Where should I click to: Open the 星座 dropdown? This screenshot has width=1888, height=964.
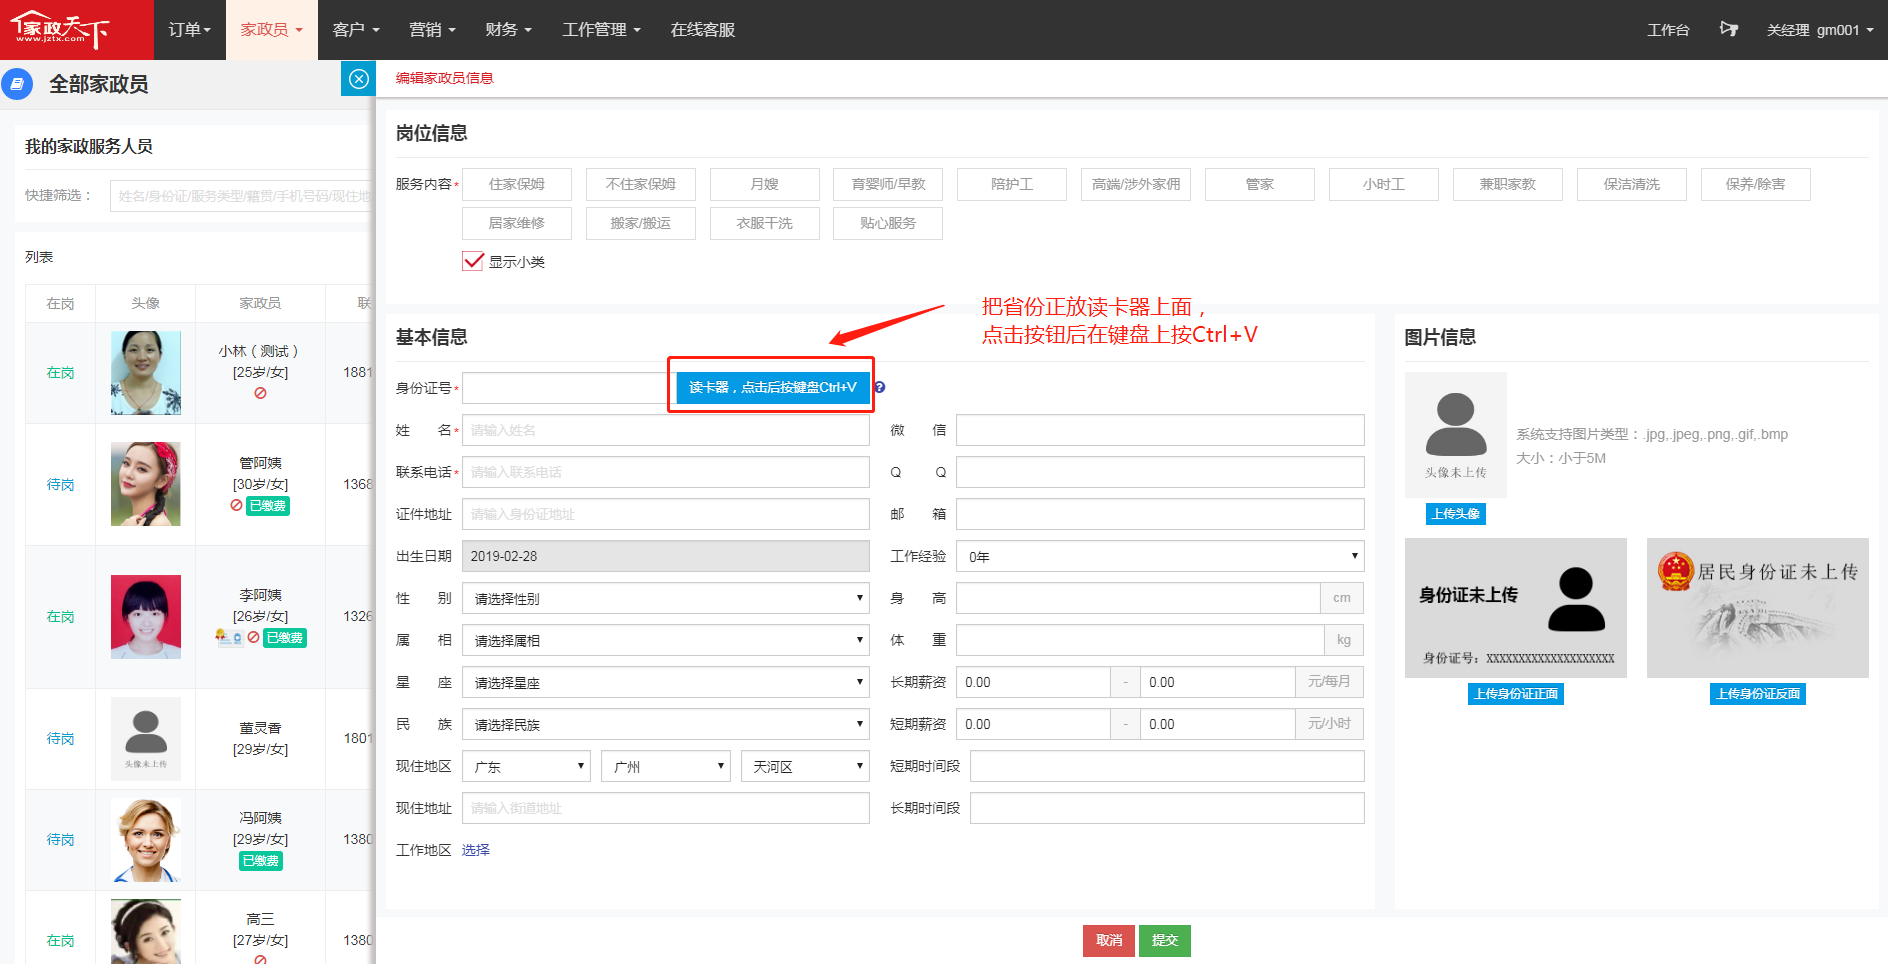click(x=666, y=682)
